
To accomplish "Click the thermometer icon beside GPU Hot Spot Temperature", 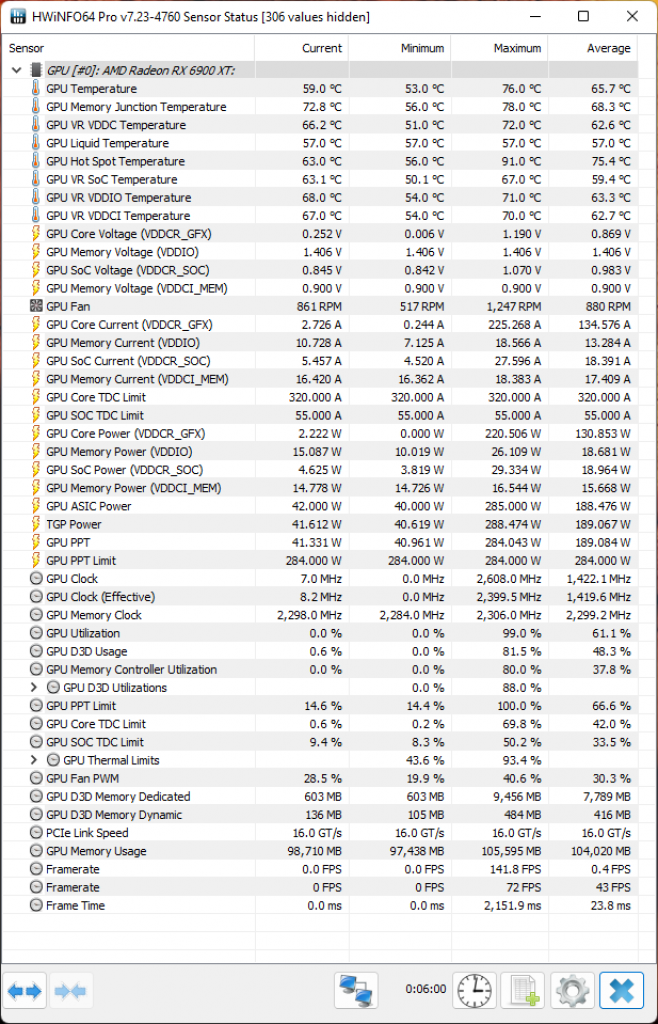I will tap(36, 161).
